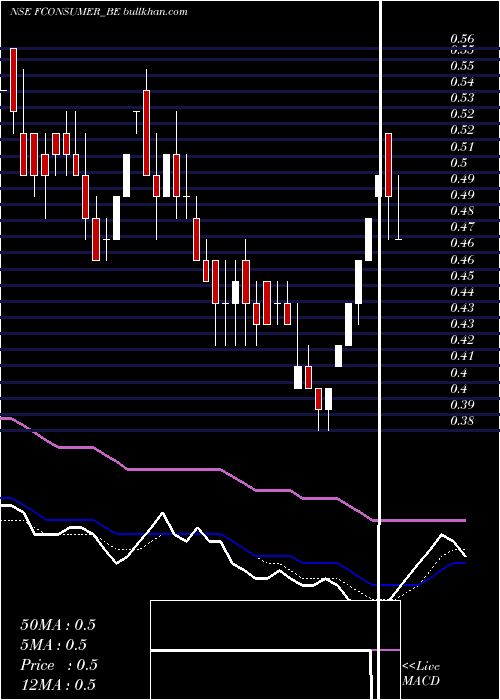Click the NSE FCONSUMER_BE bullkhan.com chart title

coord(99,12)
